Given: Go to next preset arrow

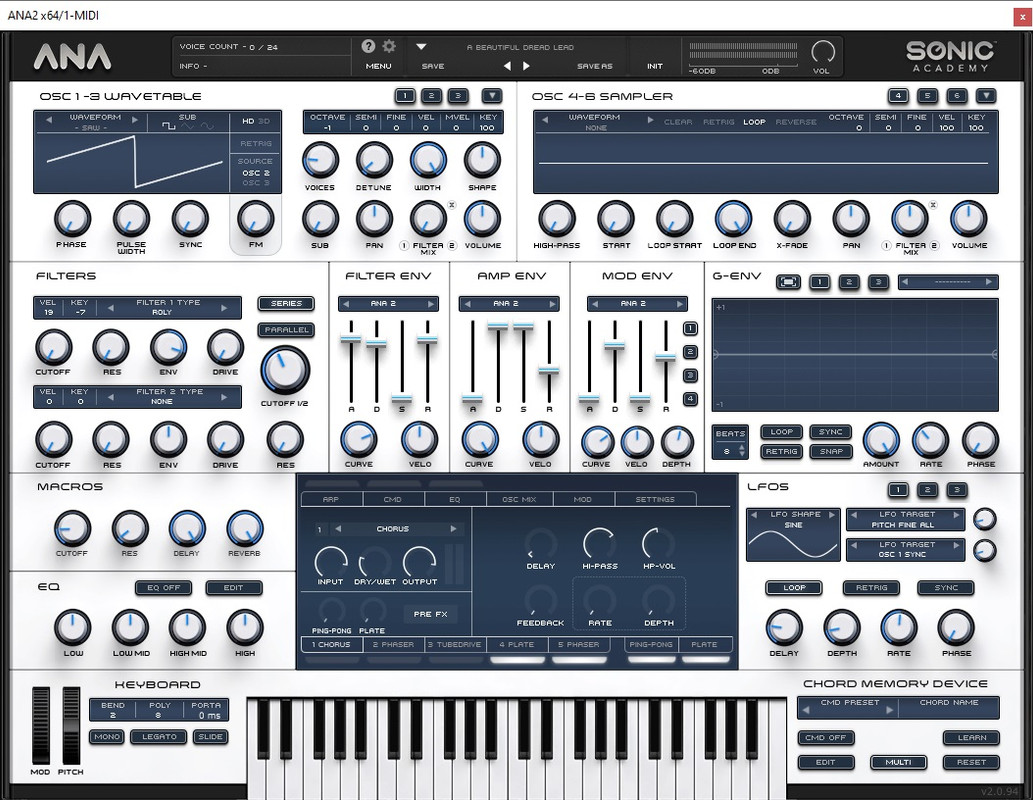Looking at the screenshot, I should [526, 66].
